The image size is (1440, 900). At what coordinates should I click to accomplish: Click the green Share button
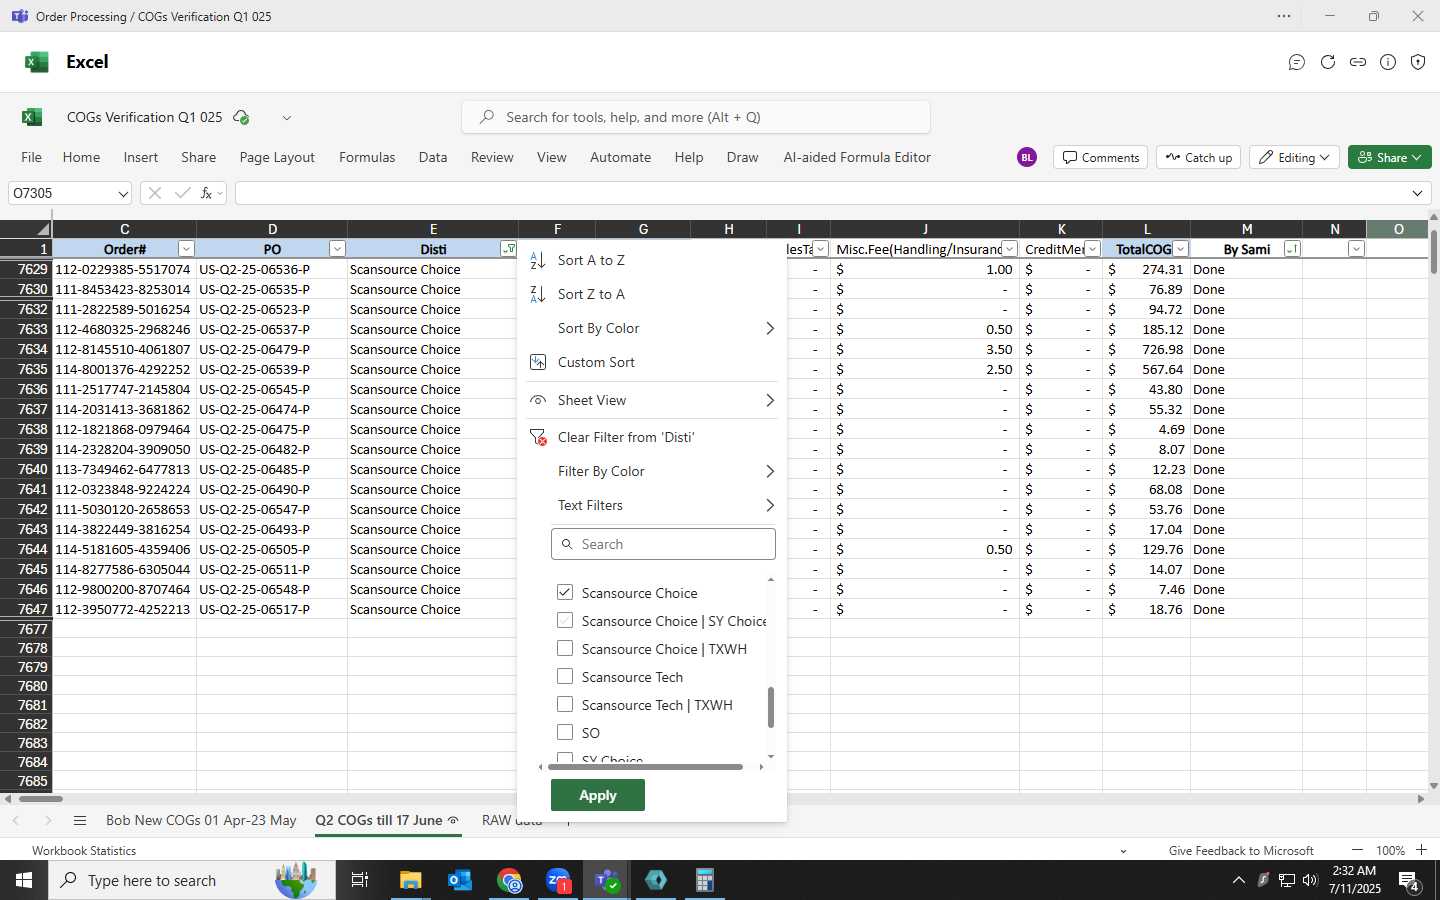pos(1390,157)
